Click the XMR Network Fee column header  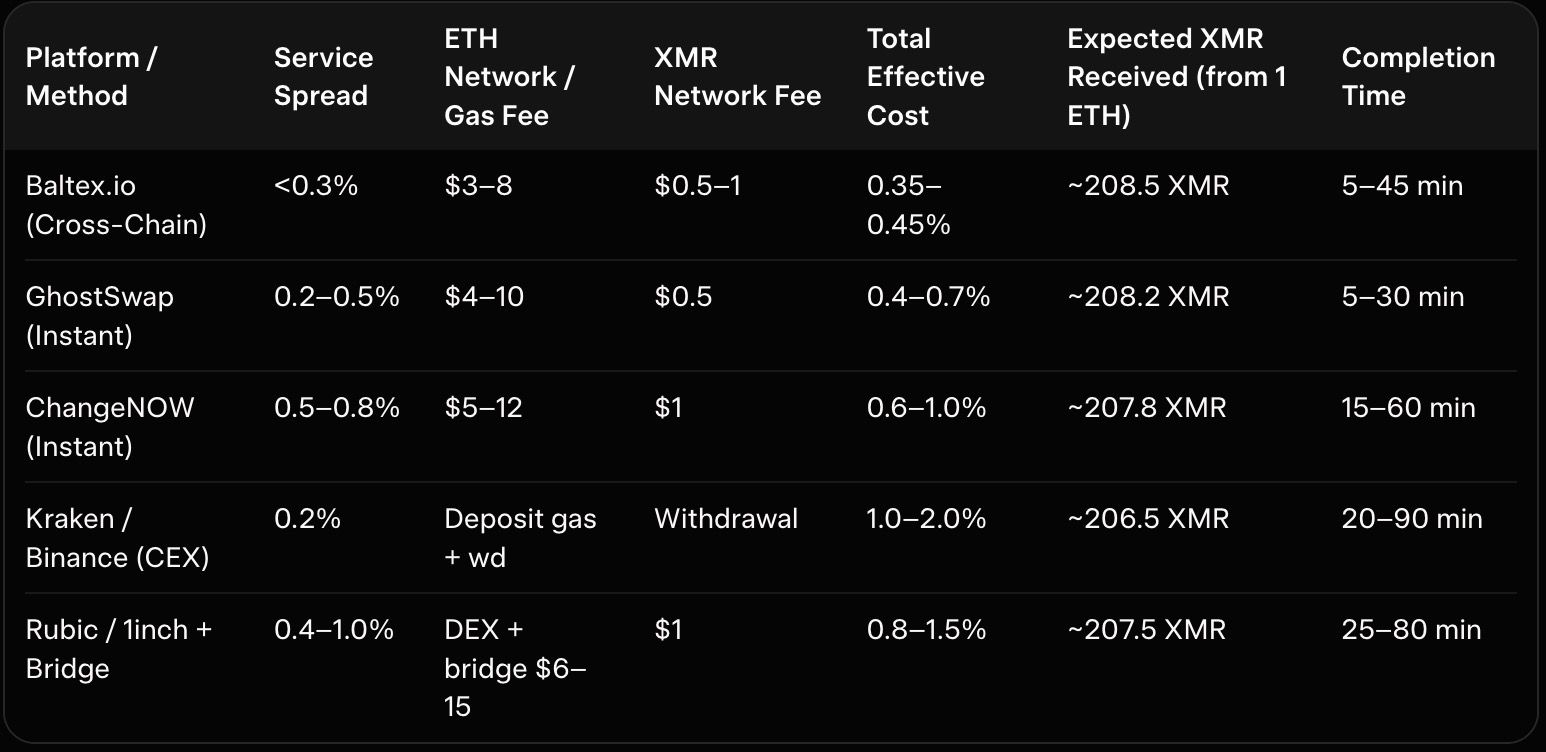[x=737, y=77]
